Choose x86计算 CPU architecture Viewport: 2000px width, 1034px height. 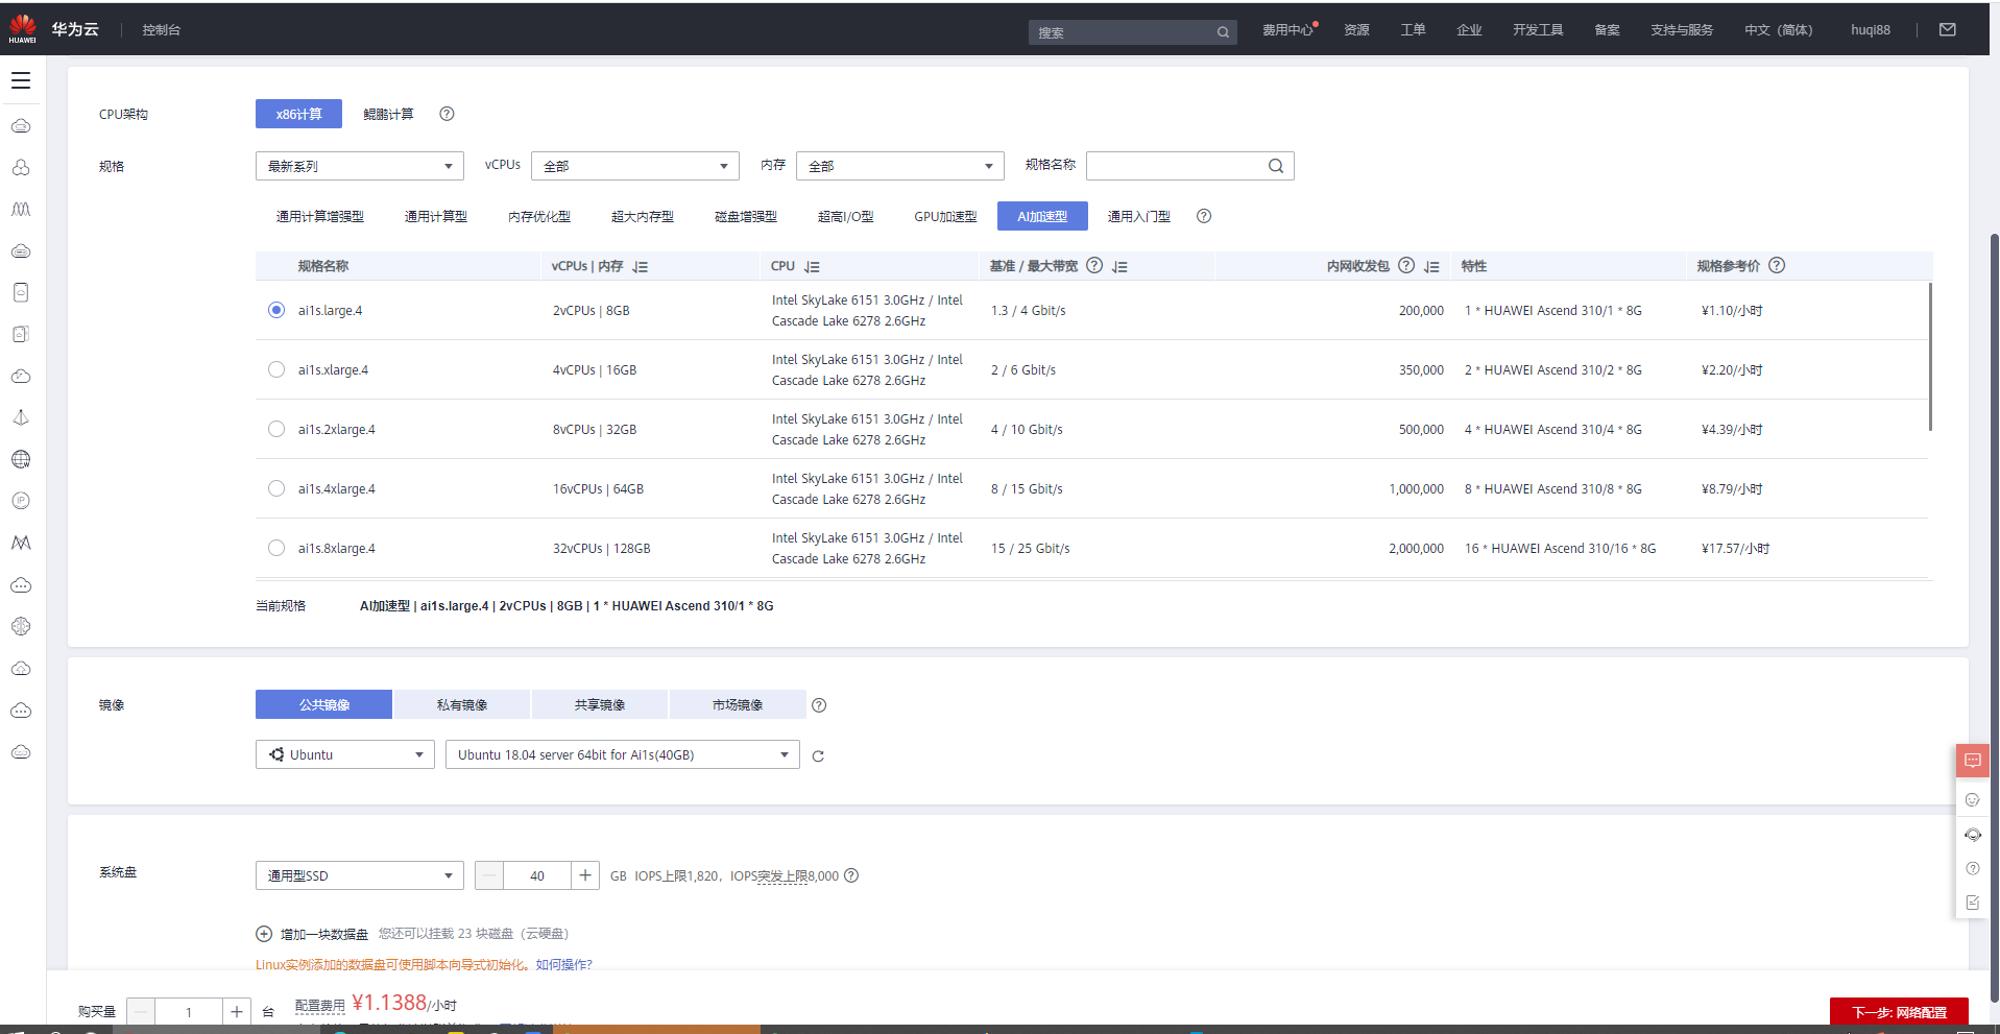pyautogui.click(x=298, y=114)
